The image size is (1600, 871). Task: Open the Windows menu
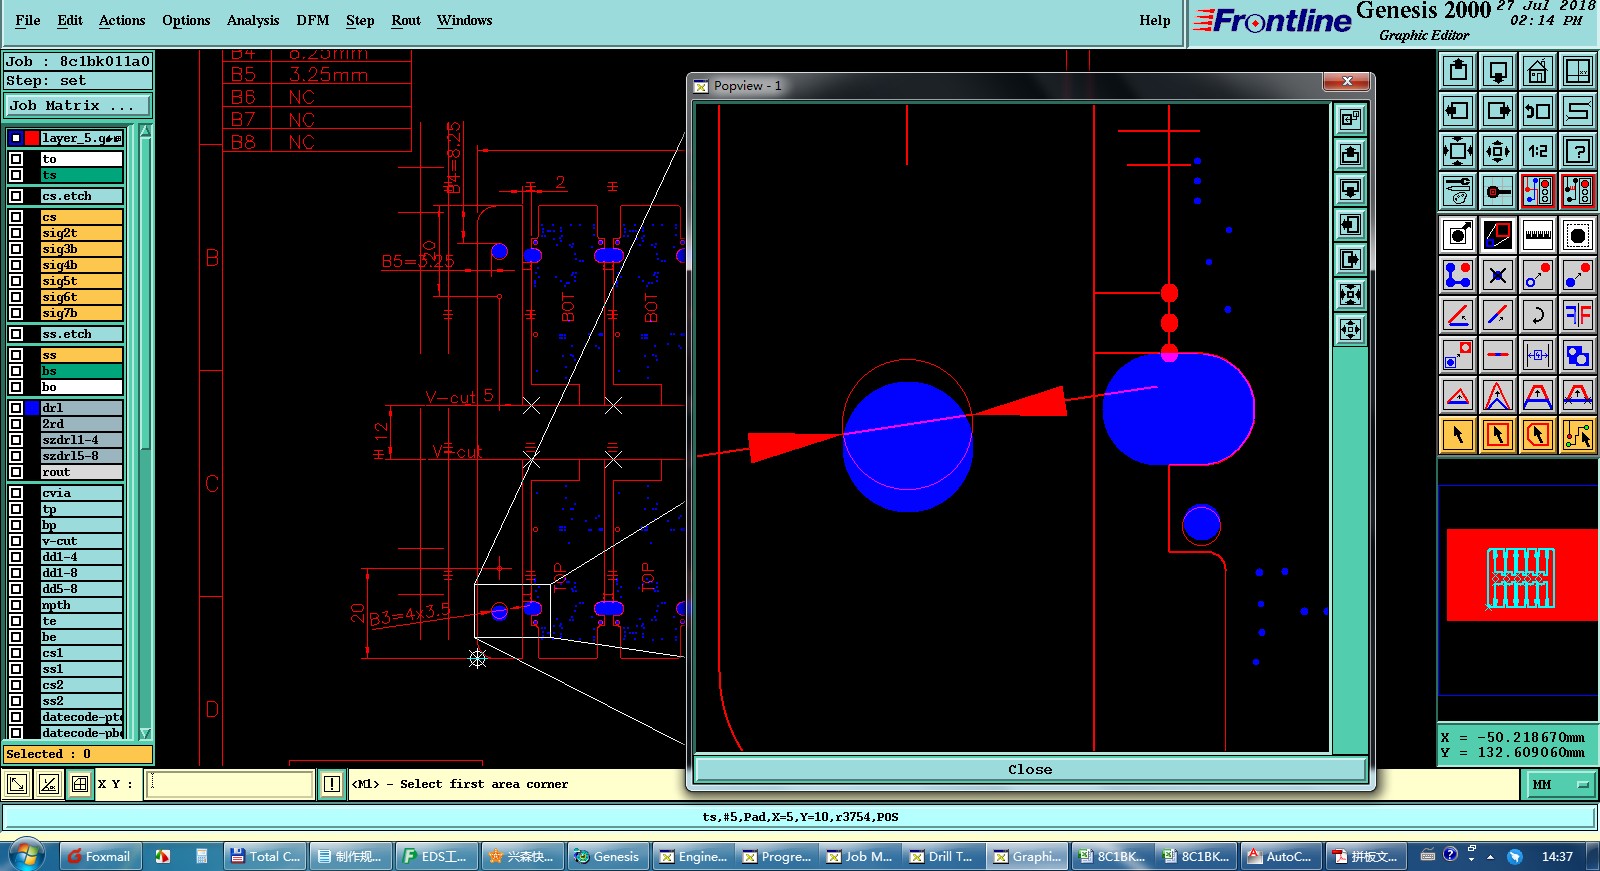(464, 20)
